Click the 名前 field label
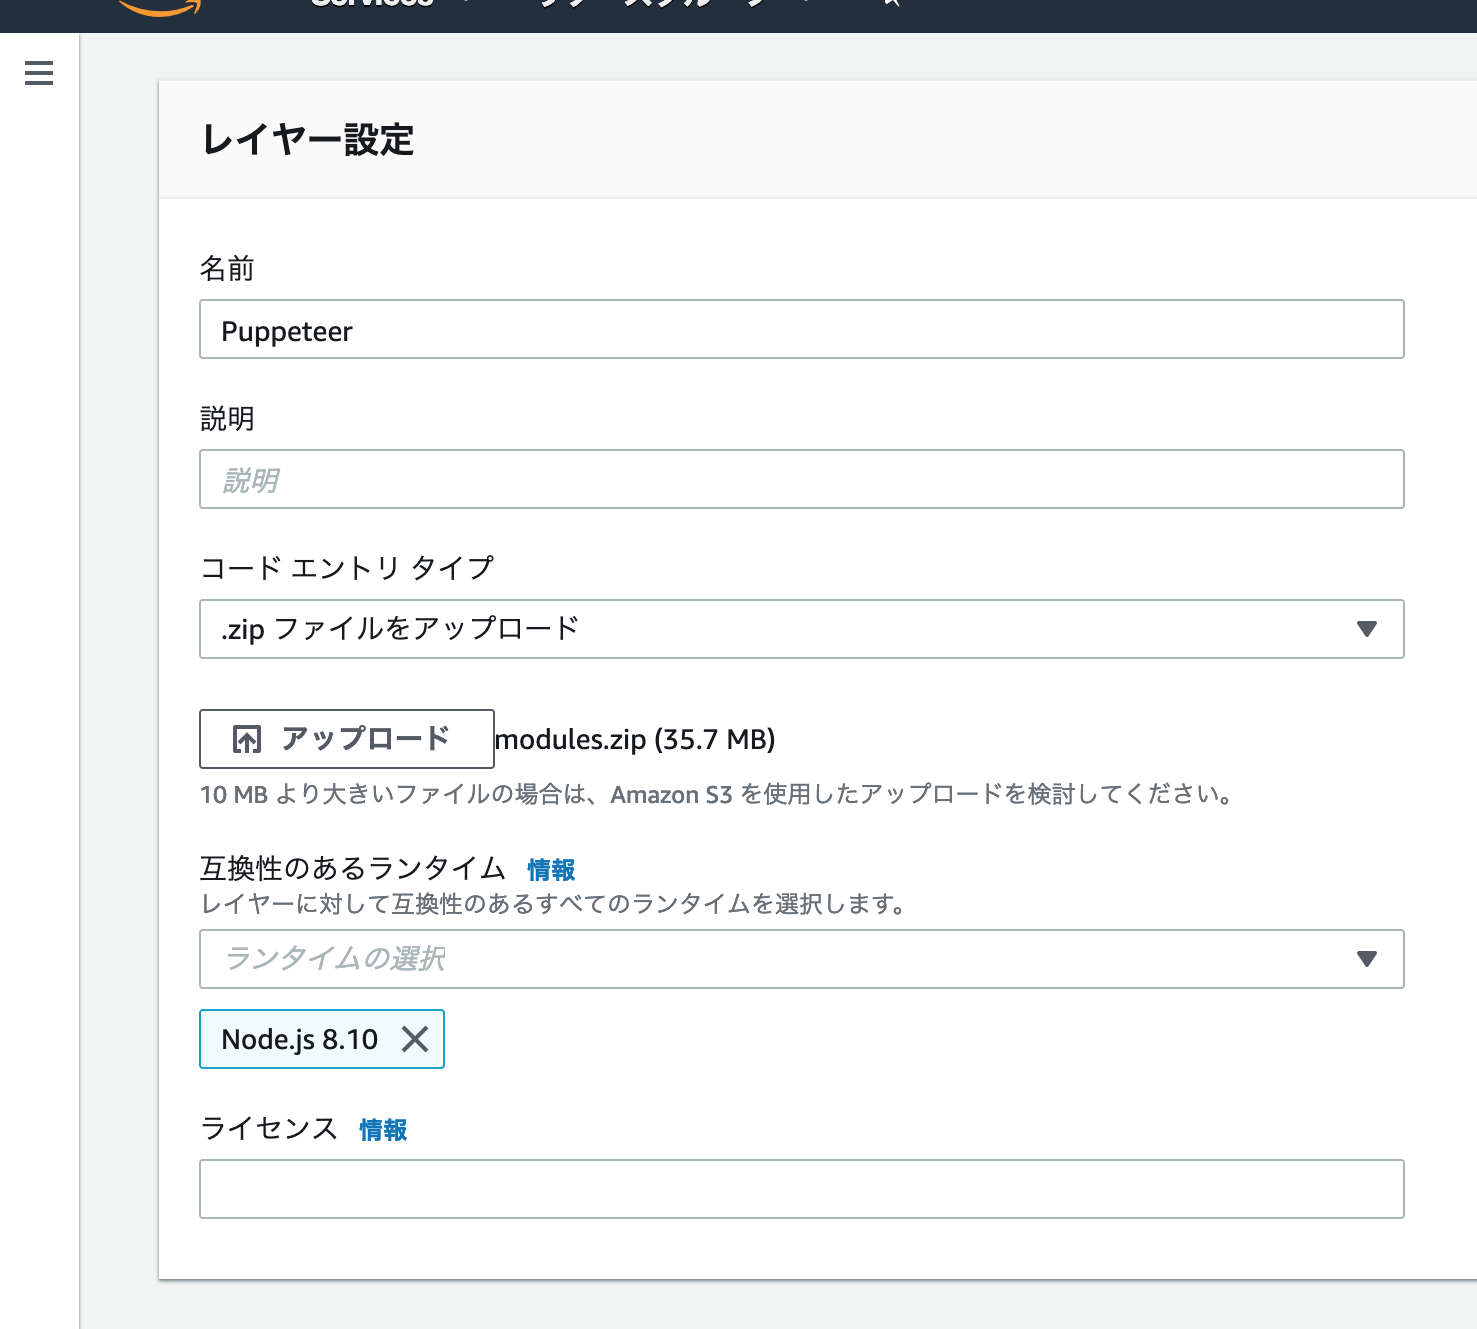 227,268
